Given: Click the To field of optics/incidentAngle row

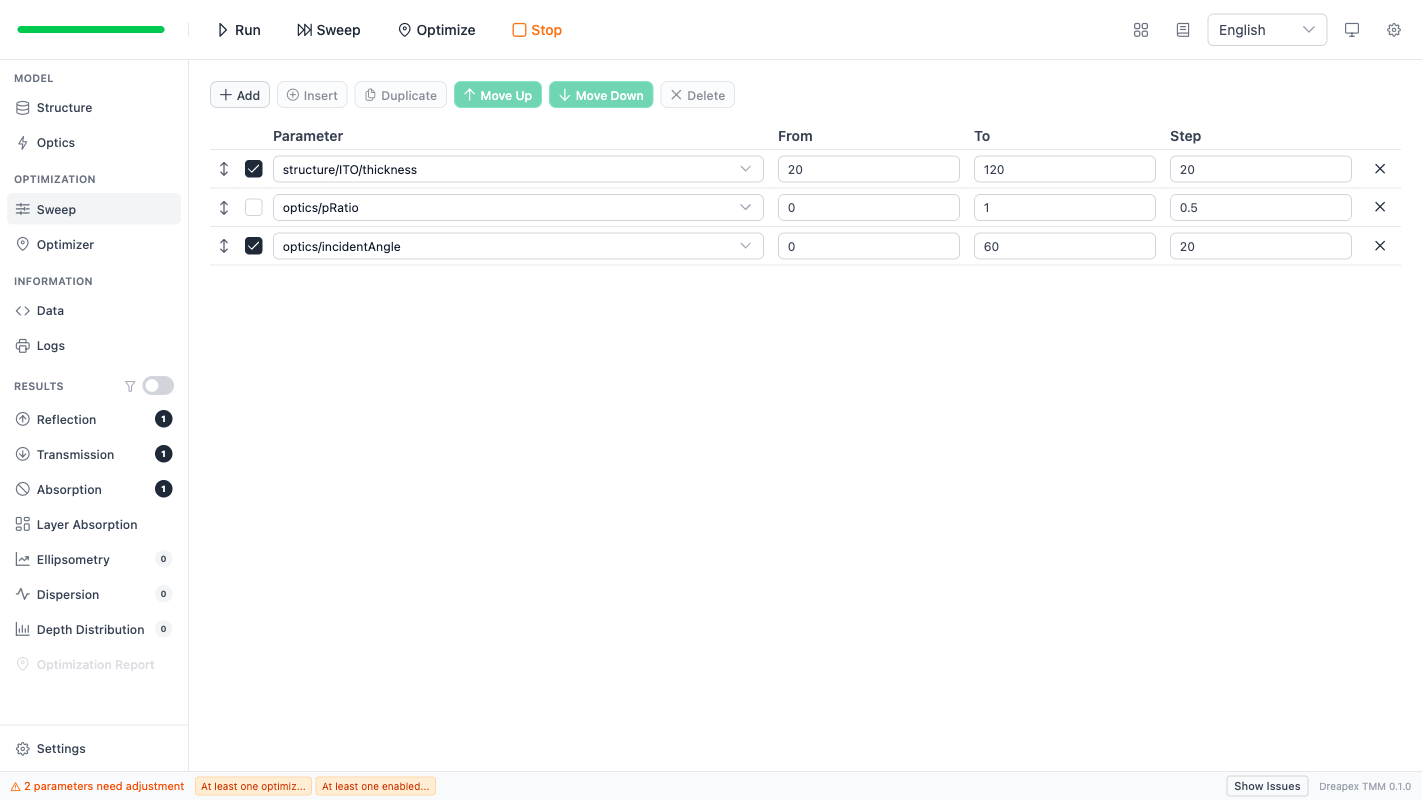Looking at the screenshot, I should [x=1064, y=246].
